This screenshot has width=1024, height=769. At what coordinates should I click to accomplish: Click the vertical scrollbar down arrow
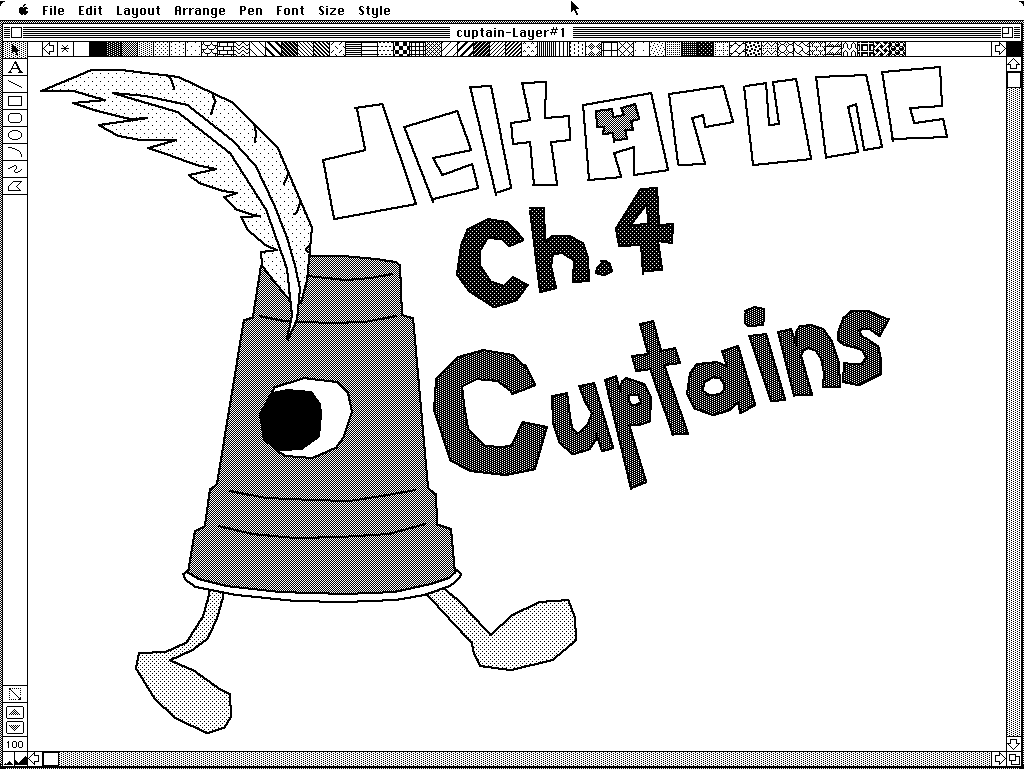(1014, 744)
